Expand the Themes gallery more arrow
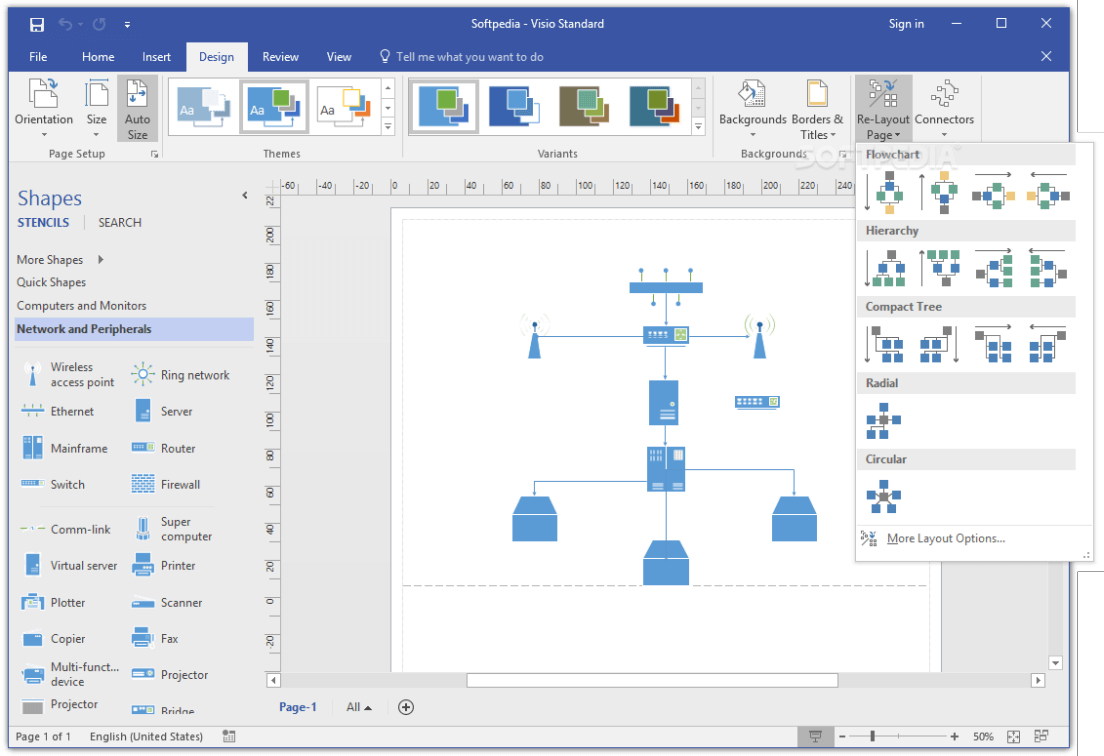1104x756 pixels. (388, 127)
